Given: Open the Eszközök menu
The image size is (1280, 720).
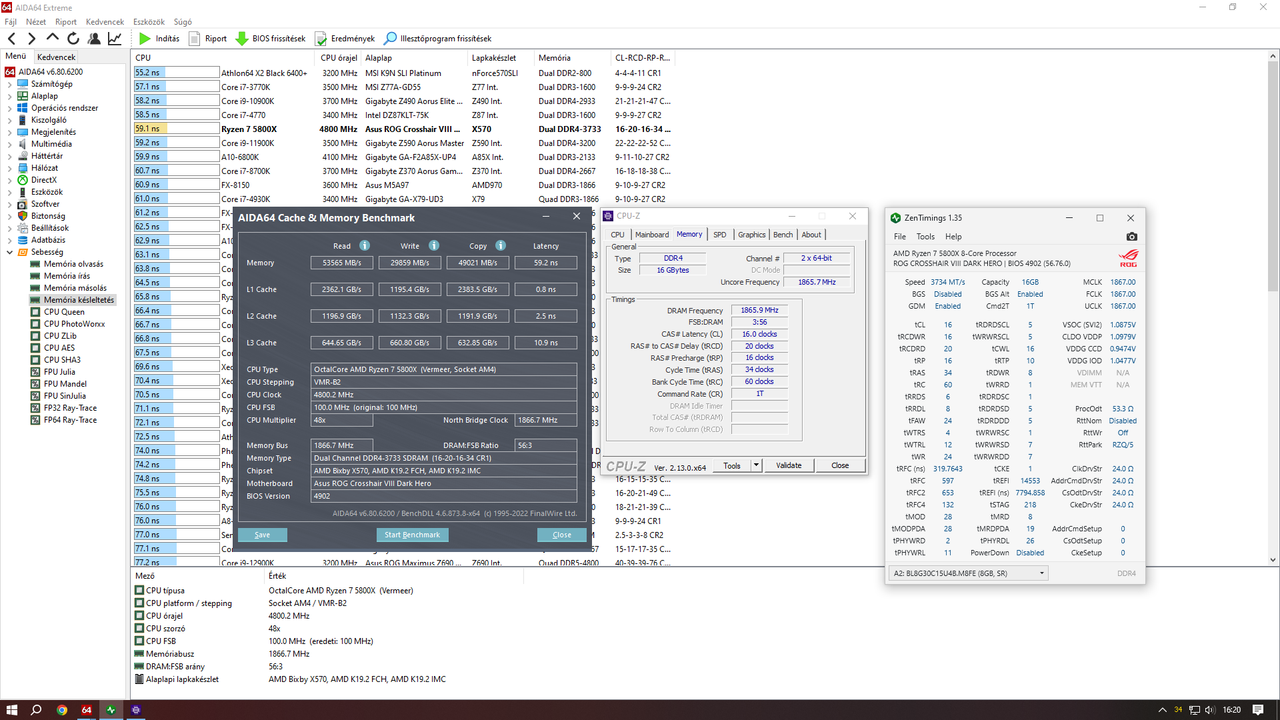Looking at the screenshot, I should pyautogui.click(x=149, y=21).
